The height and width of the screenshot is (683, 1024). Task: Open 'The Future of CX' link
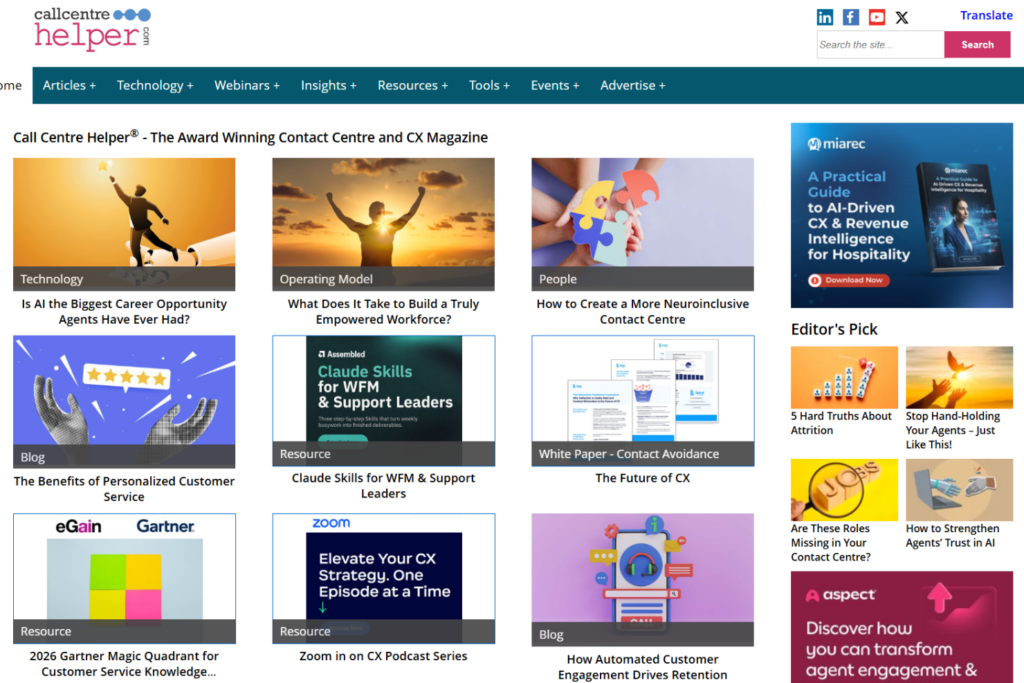[x=643, y=478]
